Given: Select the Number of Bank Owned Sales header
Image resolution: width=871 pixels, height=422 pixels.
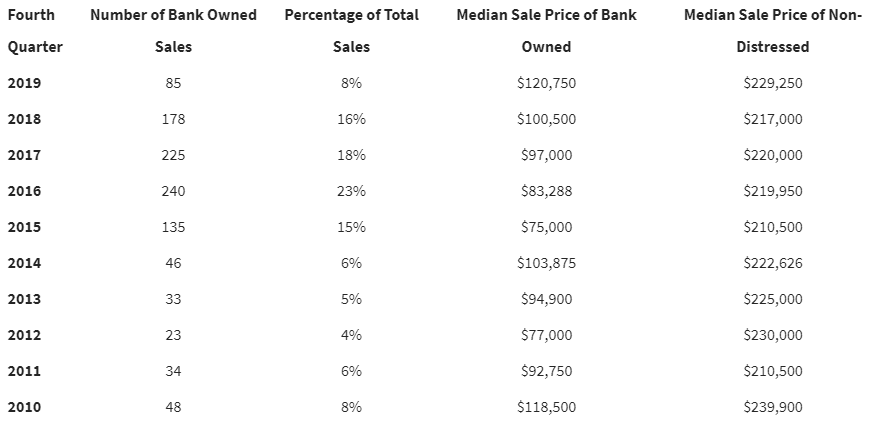Looking at the screenshot, I should click(x=173, y=31).
